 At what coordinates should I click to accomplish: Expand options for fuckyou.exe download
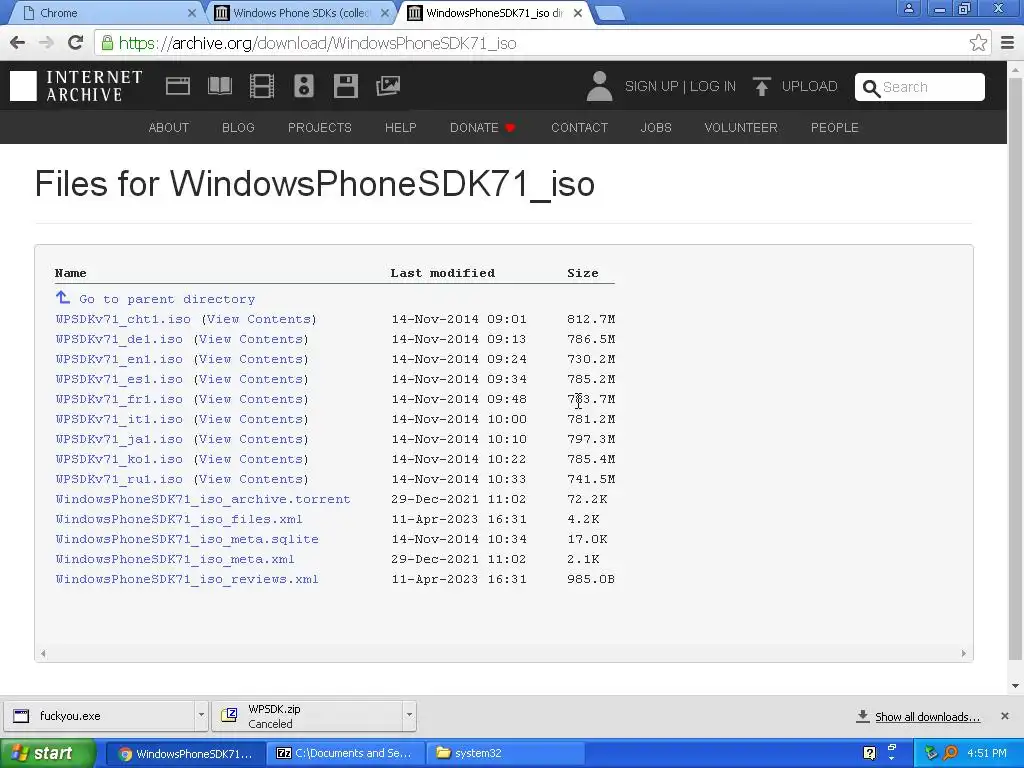201,715
